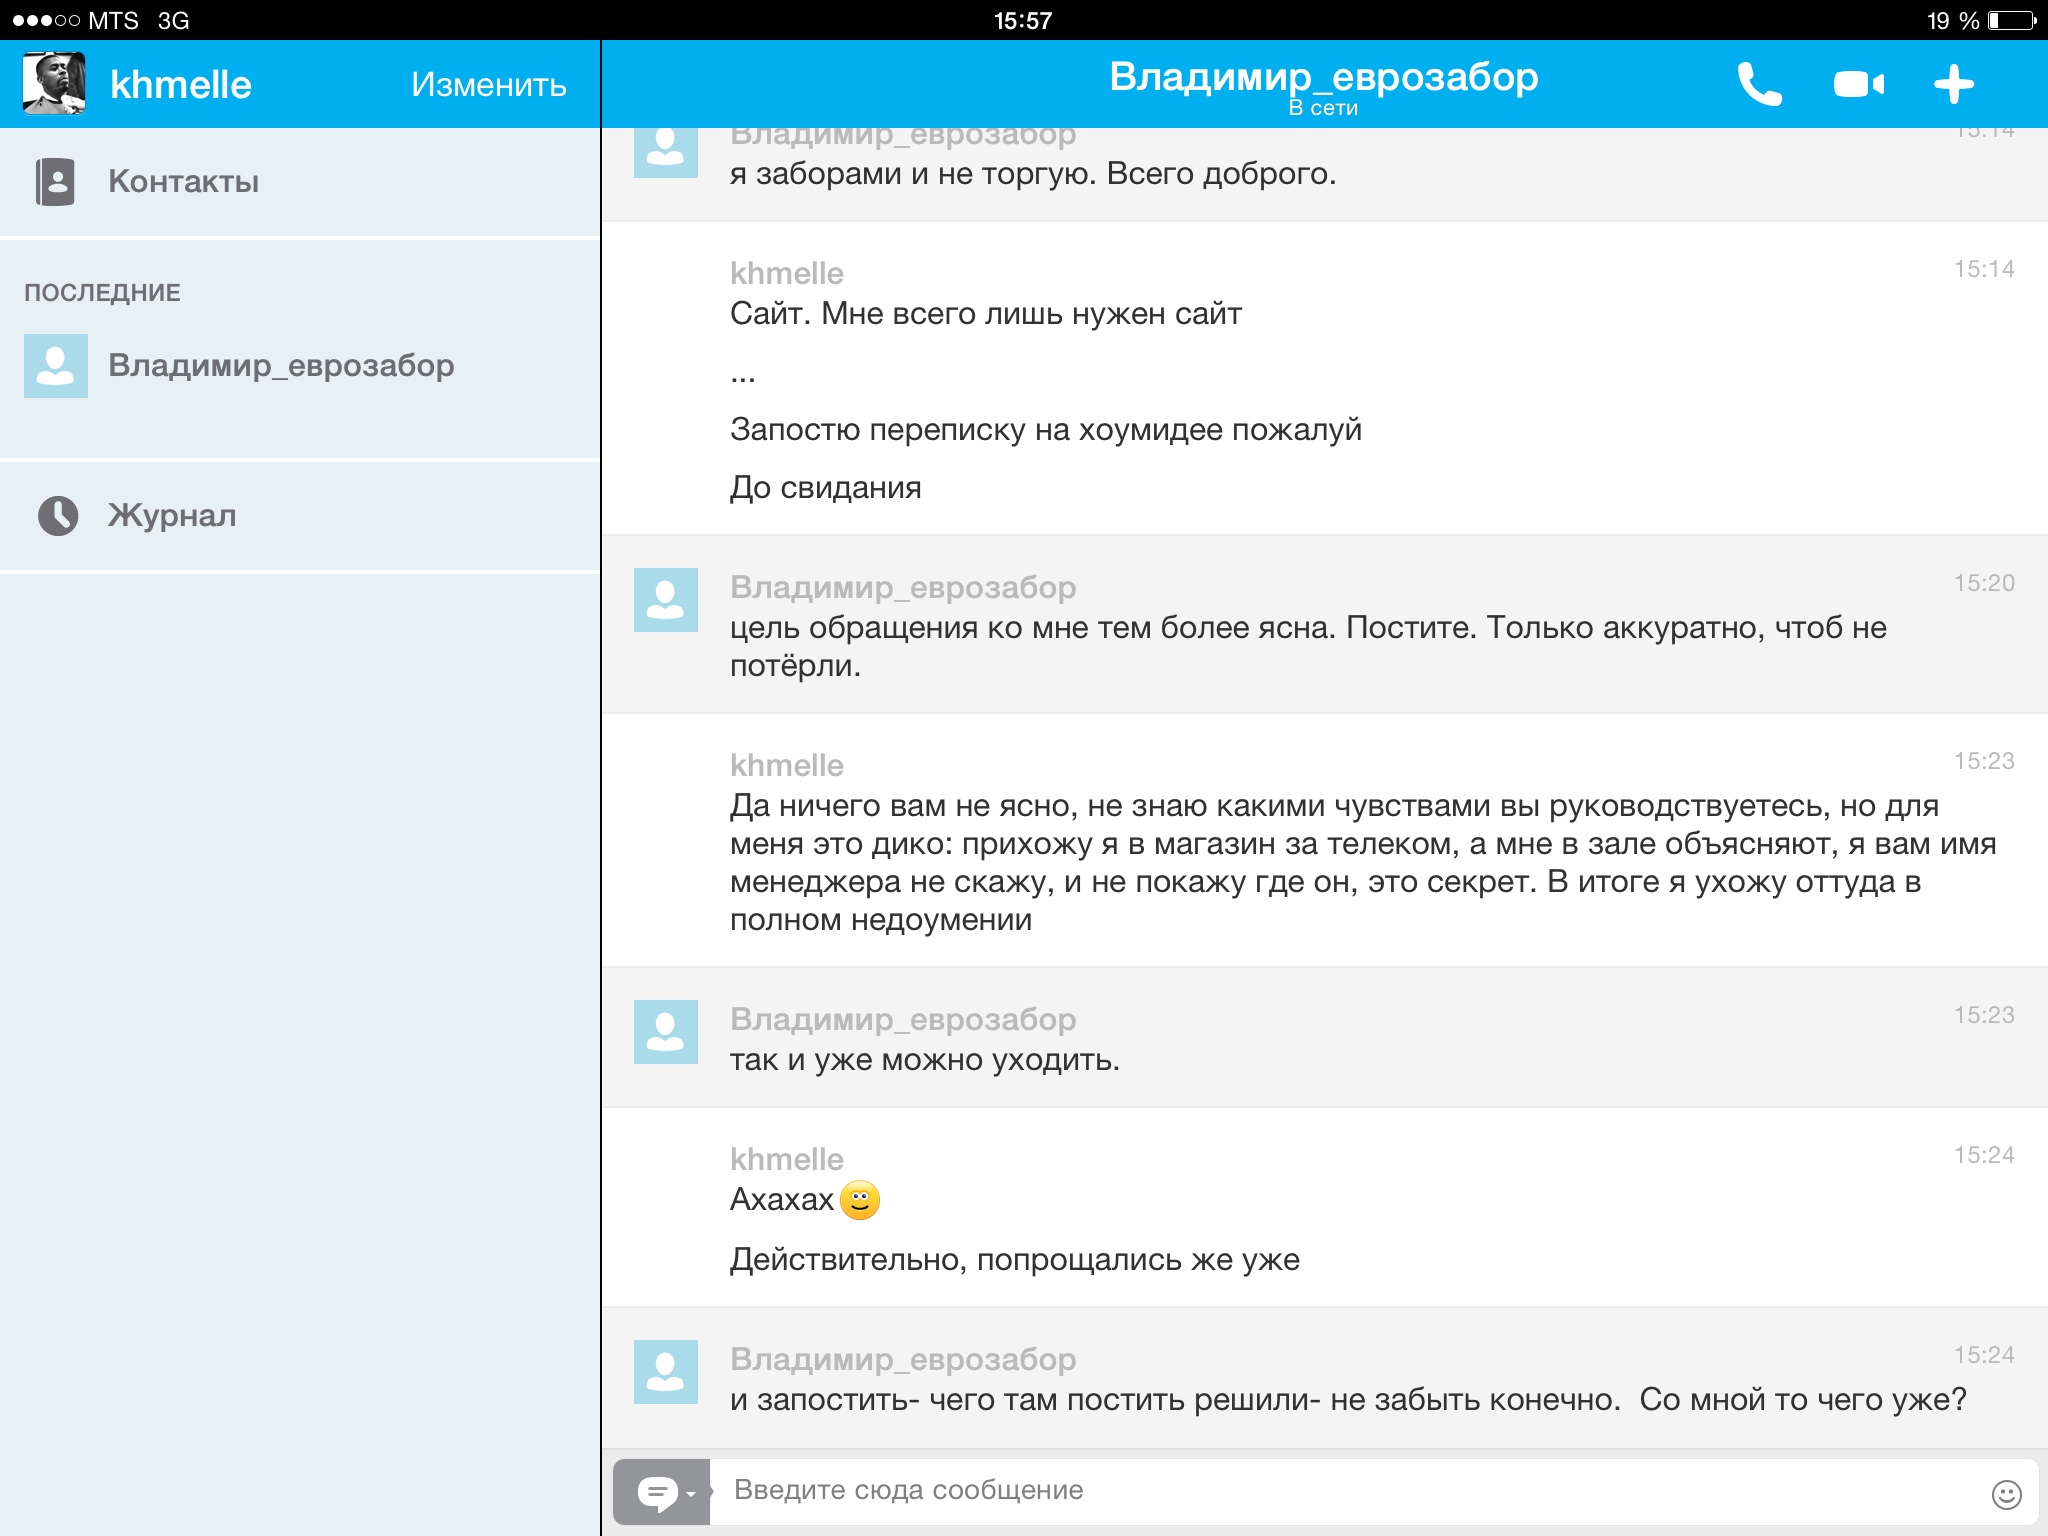Select the Владимир_еврозабор recent conversation

[280, 365]
